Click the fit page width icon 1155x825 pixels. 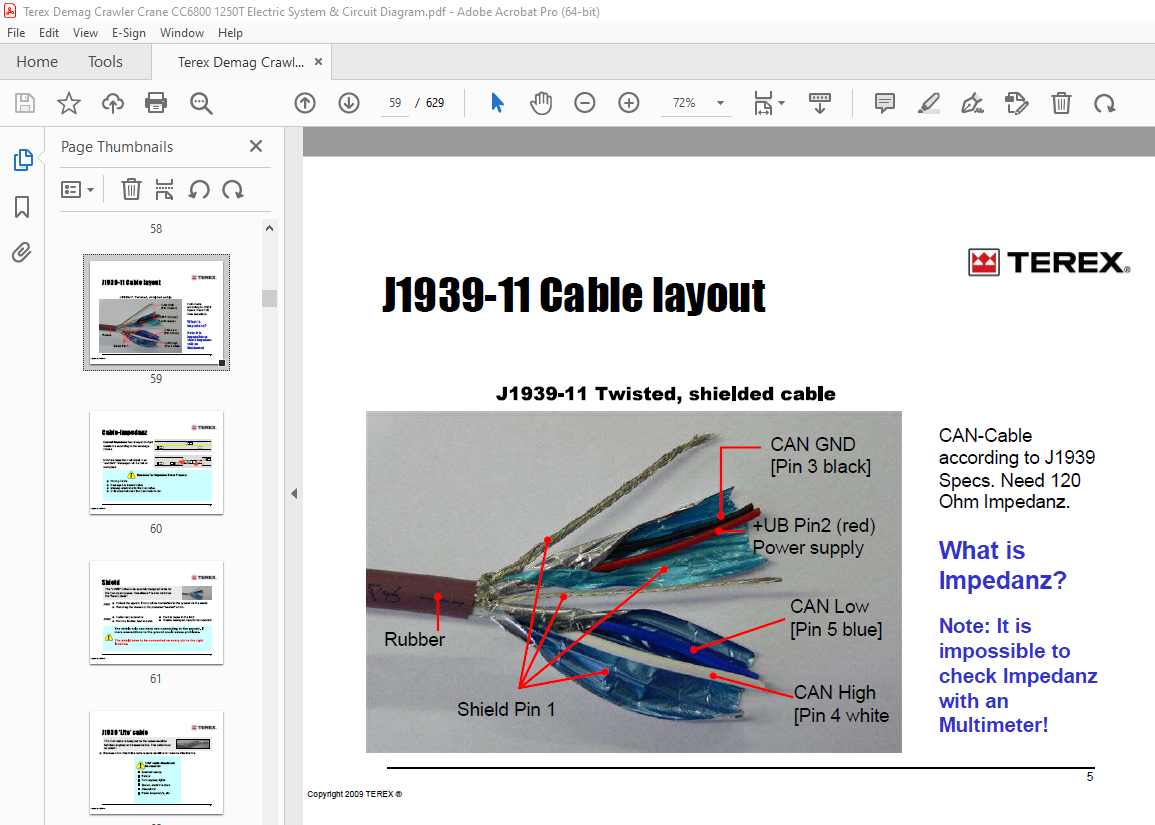tap(763, 103)
